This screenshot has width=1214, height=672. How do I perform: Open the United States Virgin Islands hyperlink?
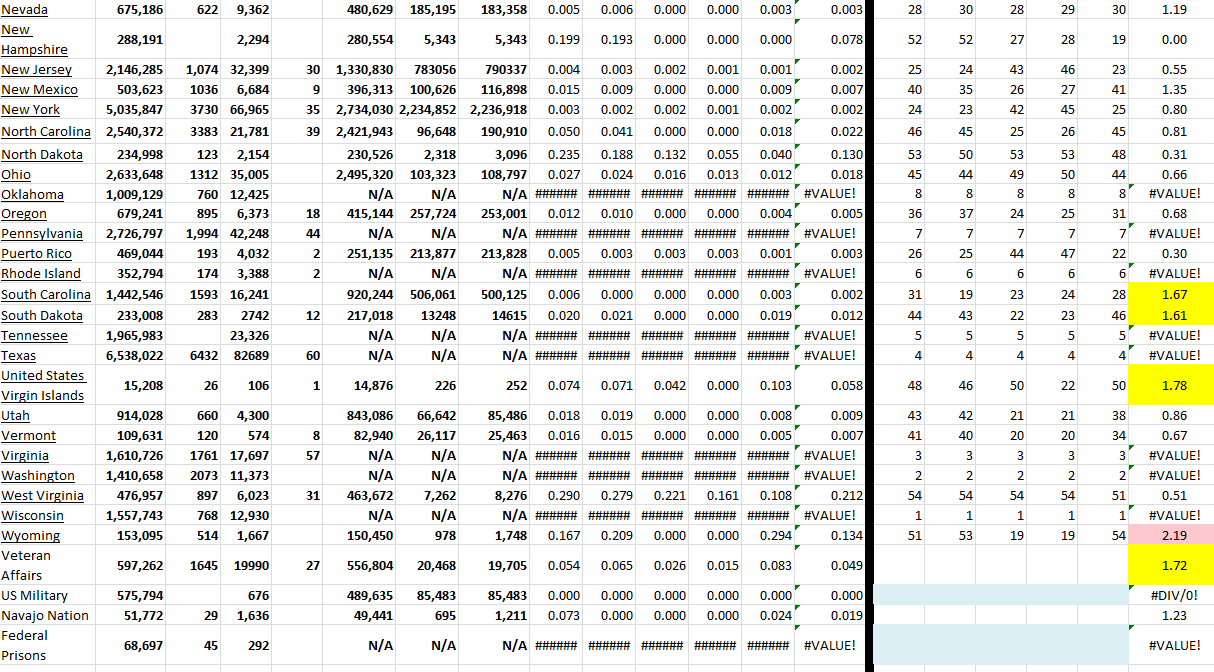pyautogui.click(x=43, y=385)
